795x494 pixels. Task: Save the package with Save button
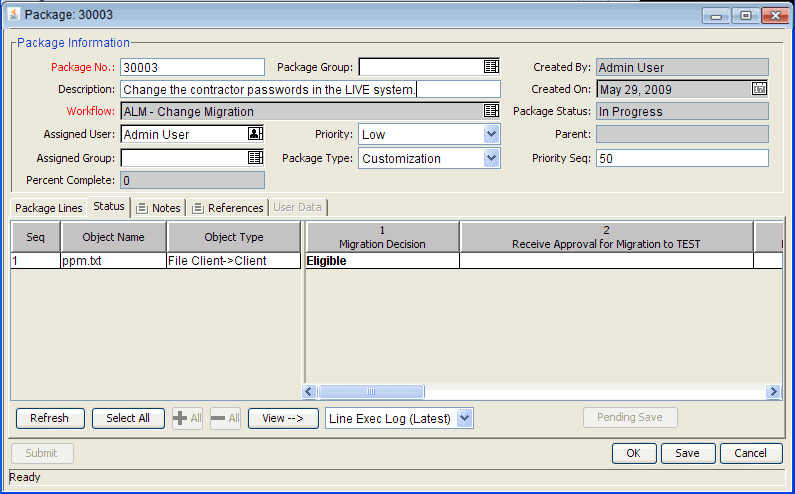(687, 453)
